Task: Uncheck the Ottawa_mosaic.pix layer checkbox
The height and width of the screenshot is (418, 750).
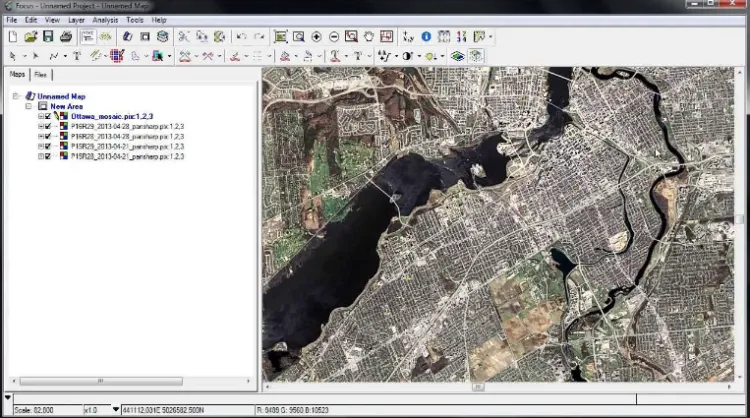Action: click(48, 116)
